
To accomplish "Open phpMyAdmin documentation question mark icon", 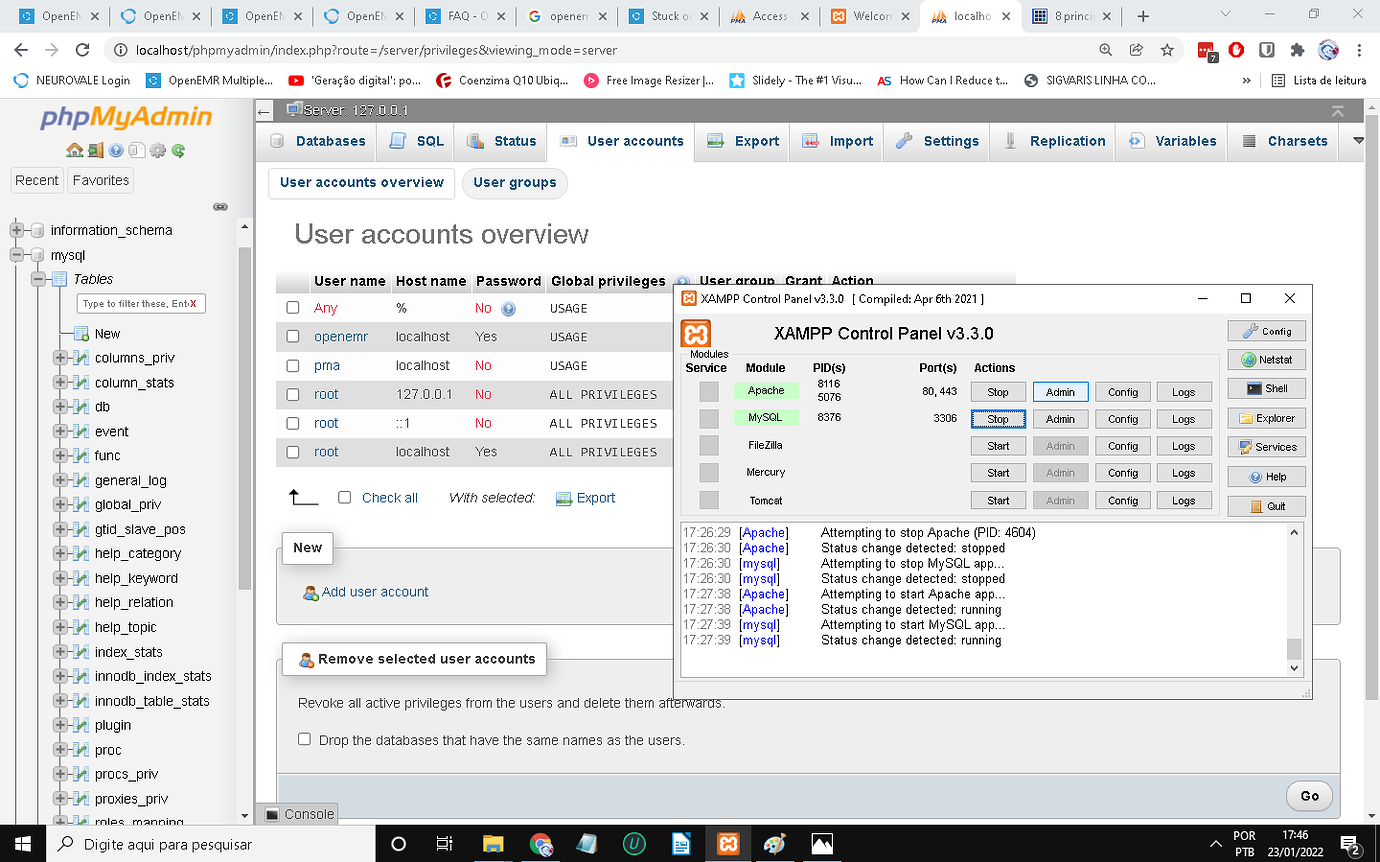I will (x=115, y=150).
